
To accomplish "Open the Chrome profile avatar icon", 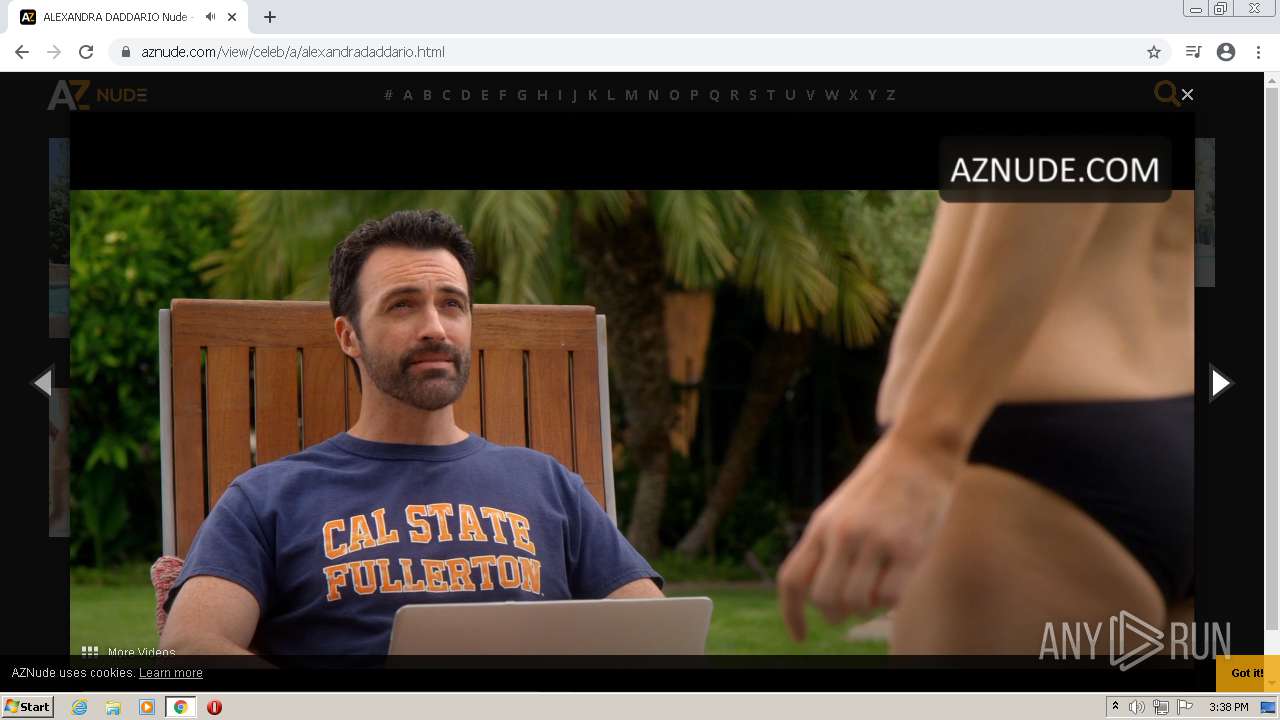I will [1226, 52].
